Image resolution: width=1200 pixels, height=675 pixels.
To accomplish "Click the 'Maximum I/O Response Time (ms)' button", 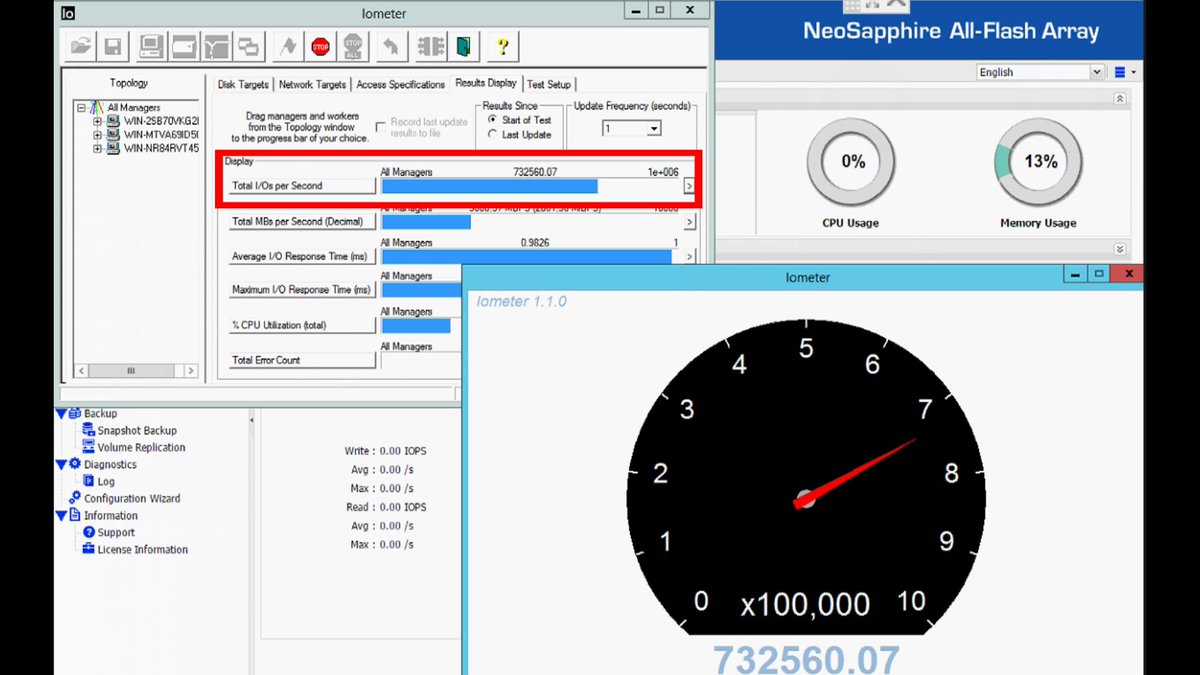I will click(302, 290).
